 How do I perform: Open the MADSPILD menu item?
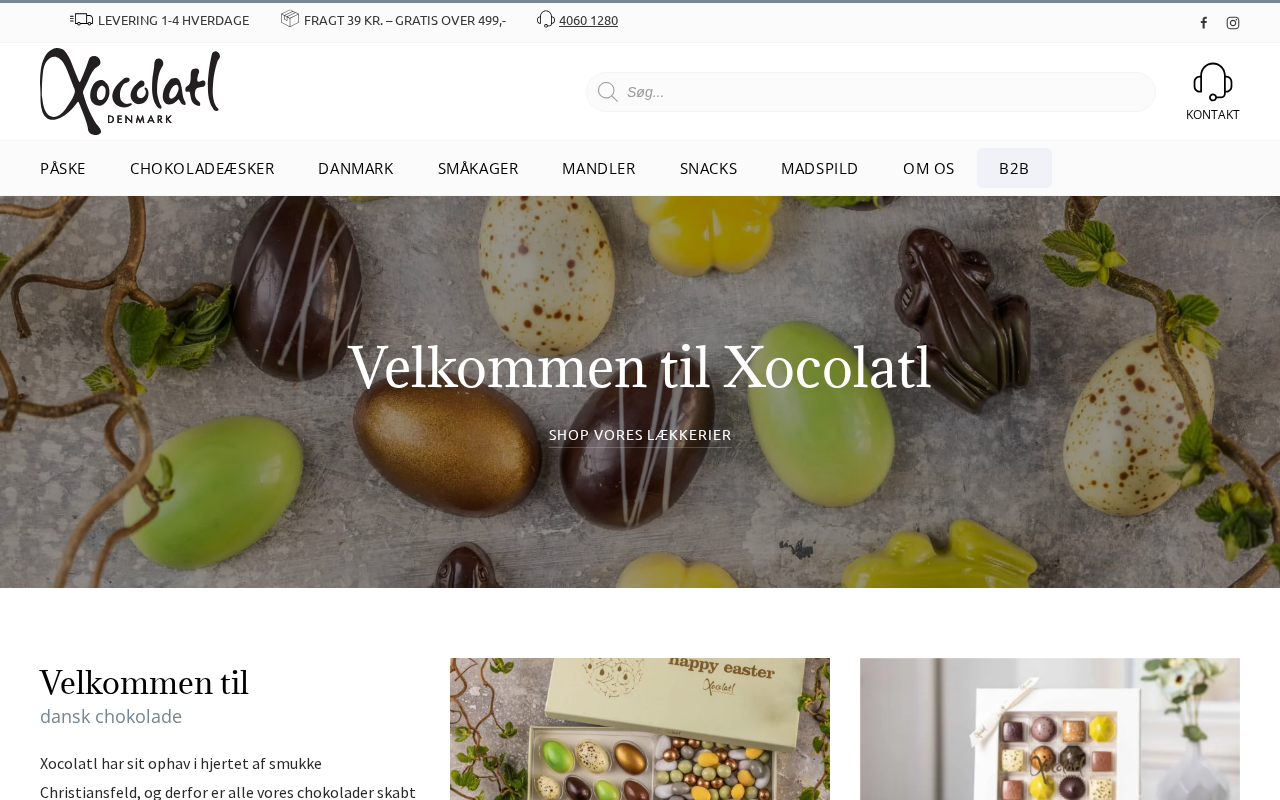point(820,168)
